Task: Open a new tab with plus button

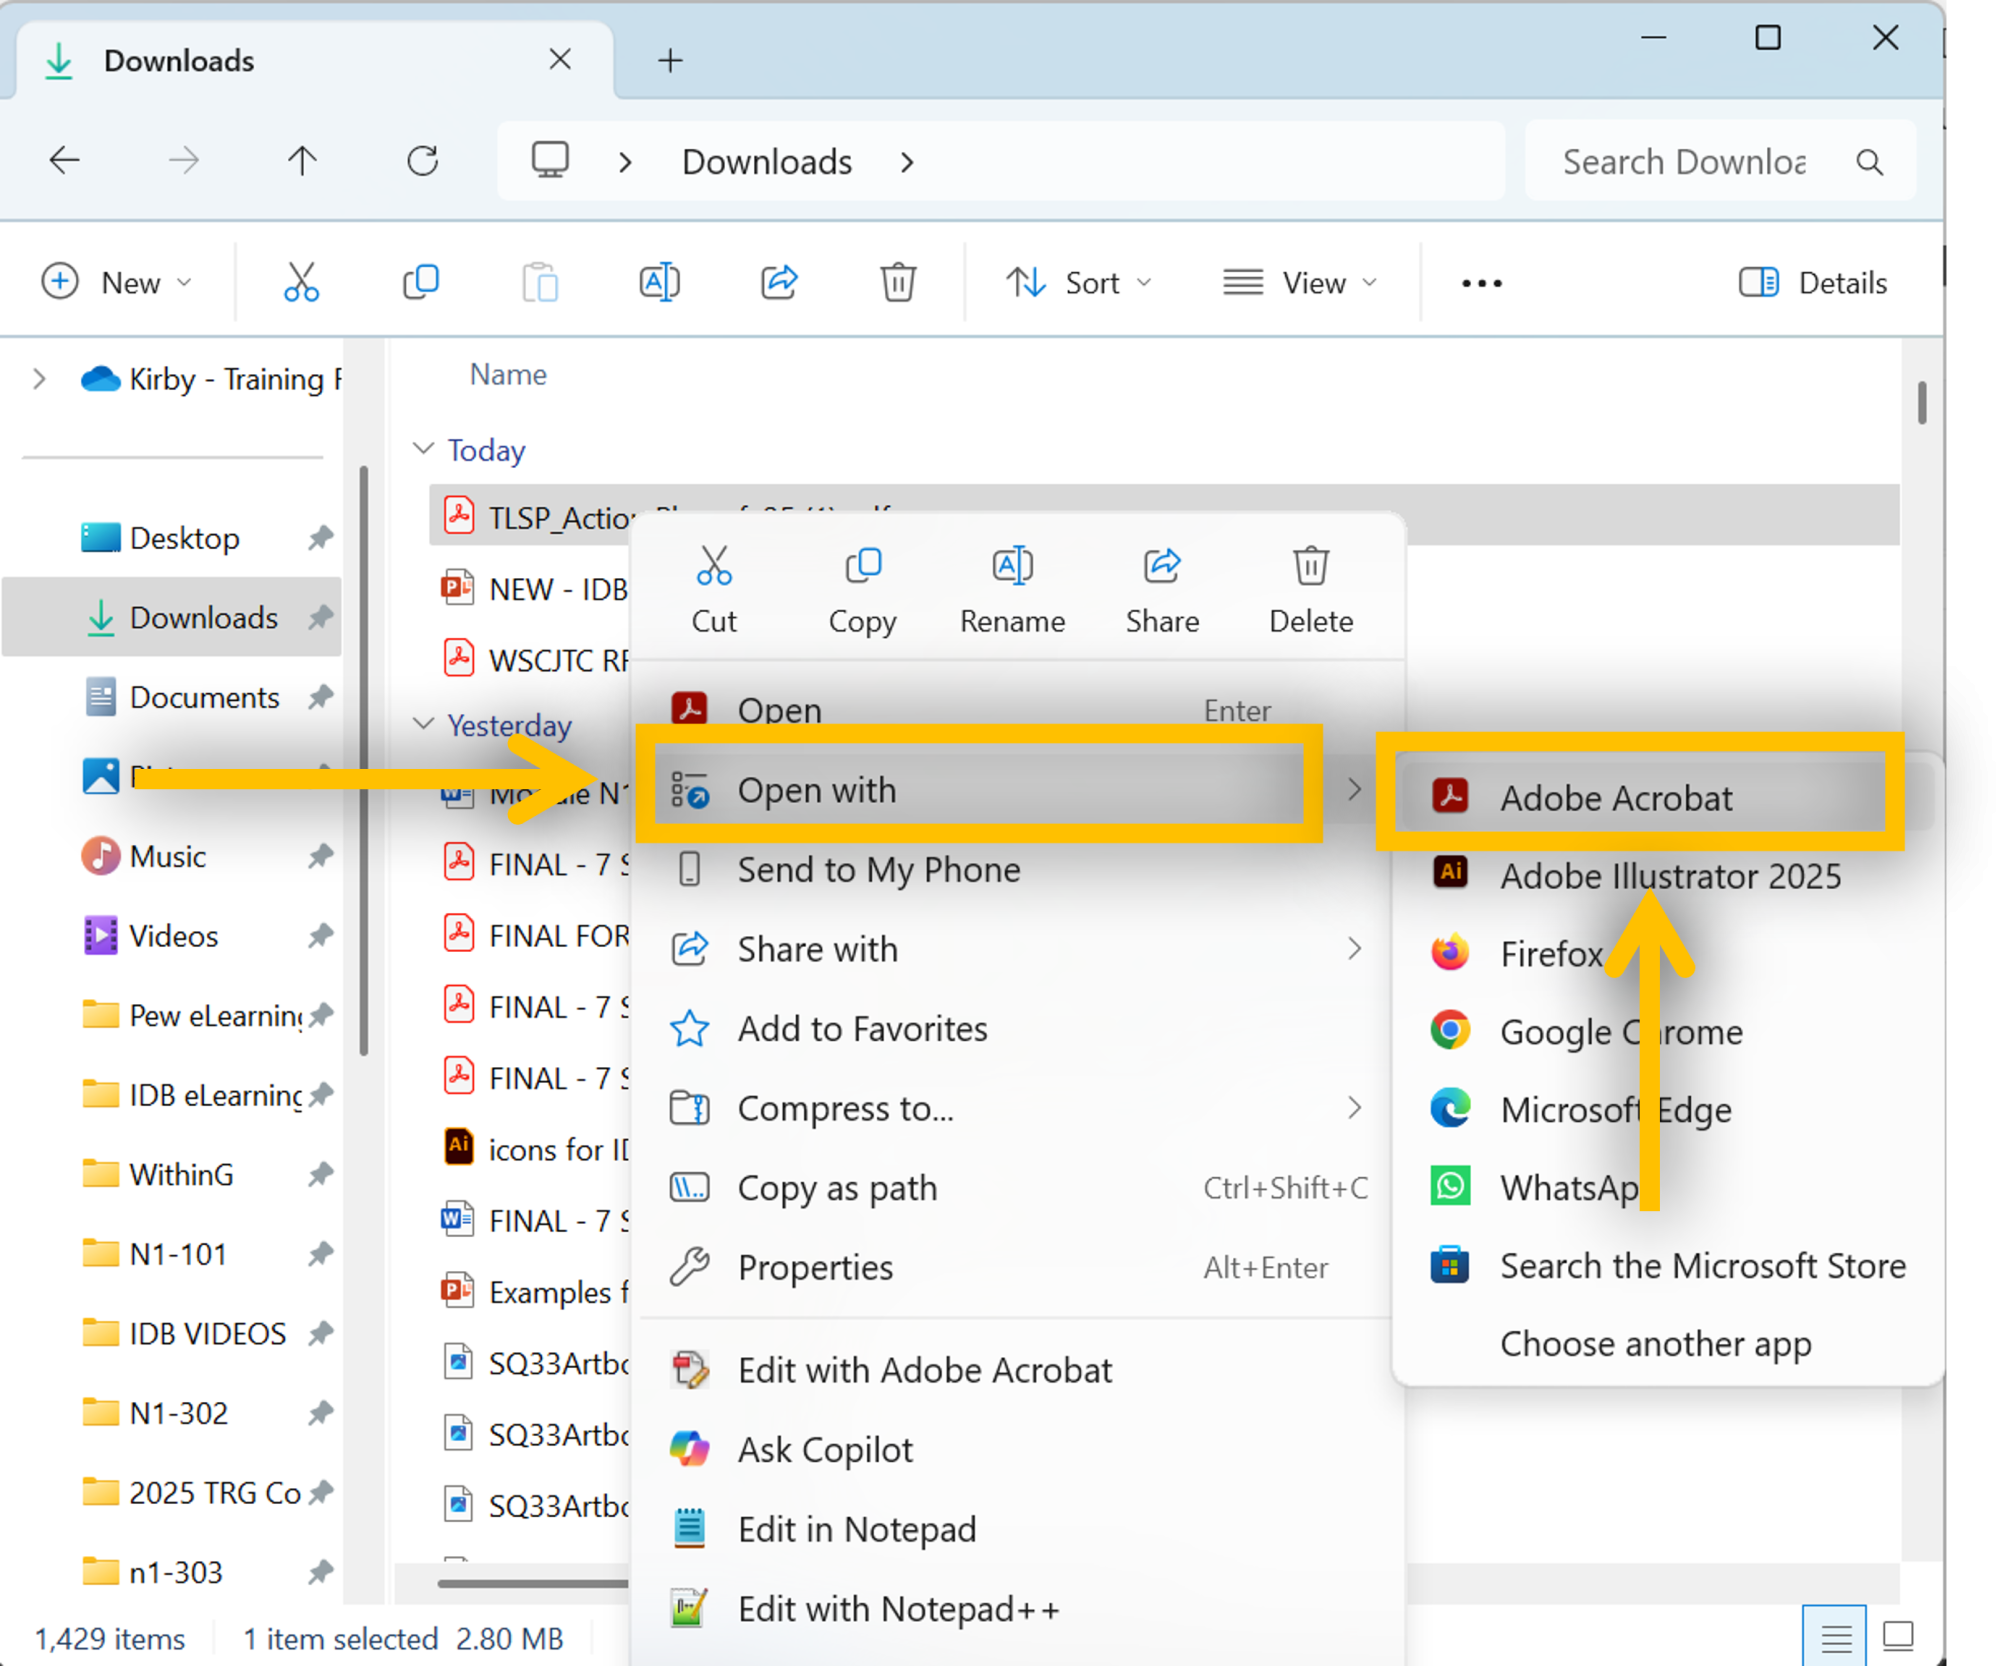Action: (x=670, y=61)
